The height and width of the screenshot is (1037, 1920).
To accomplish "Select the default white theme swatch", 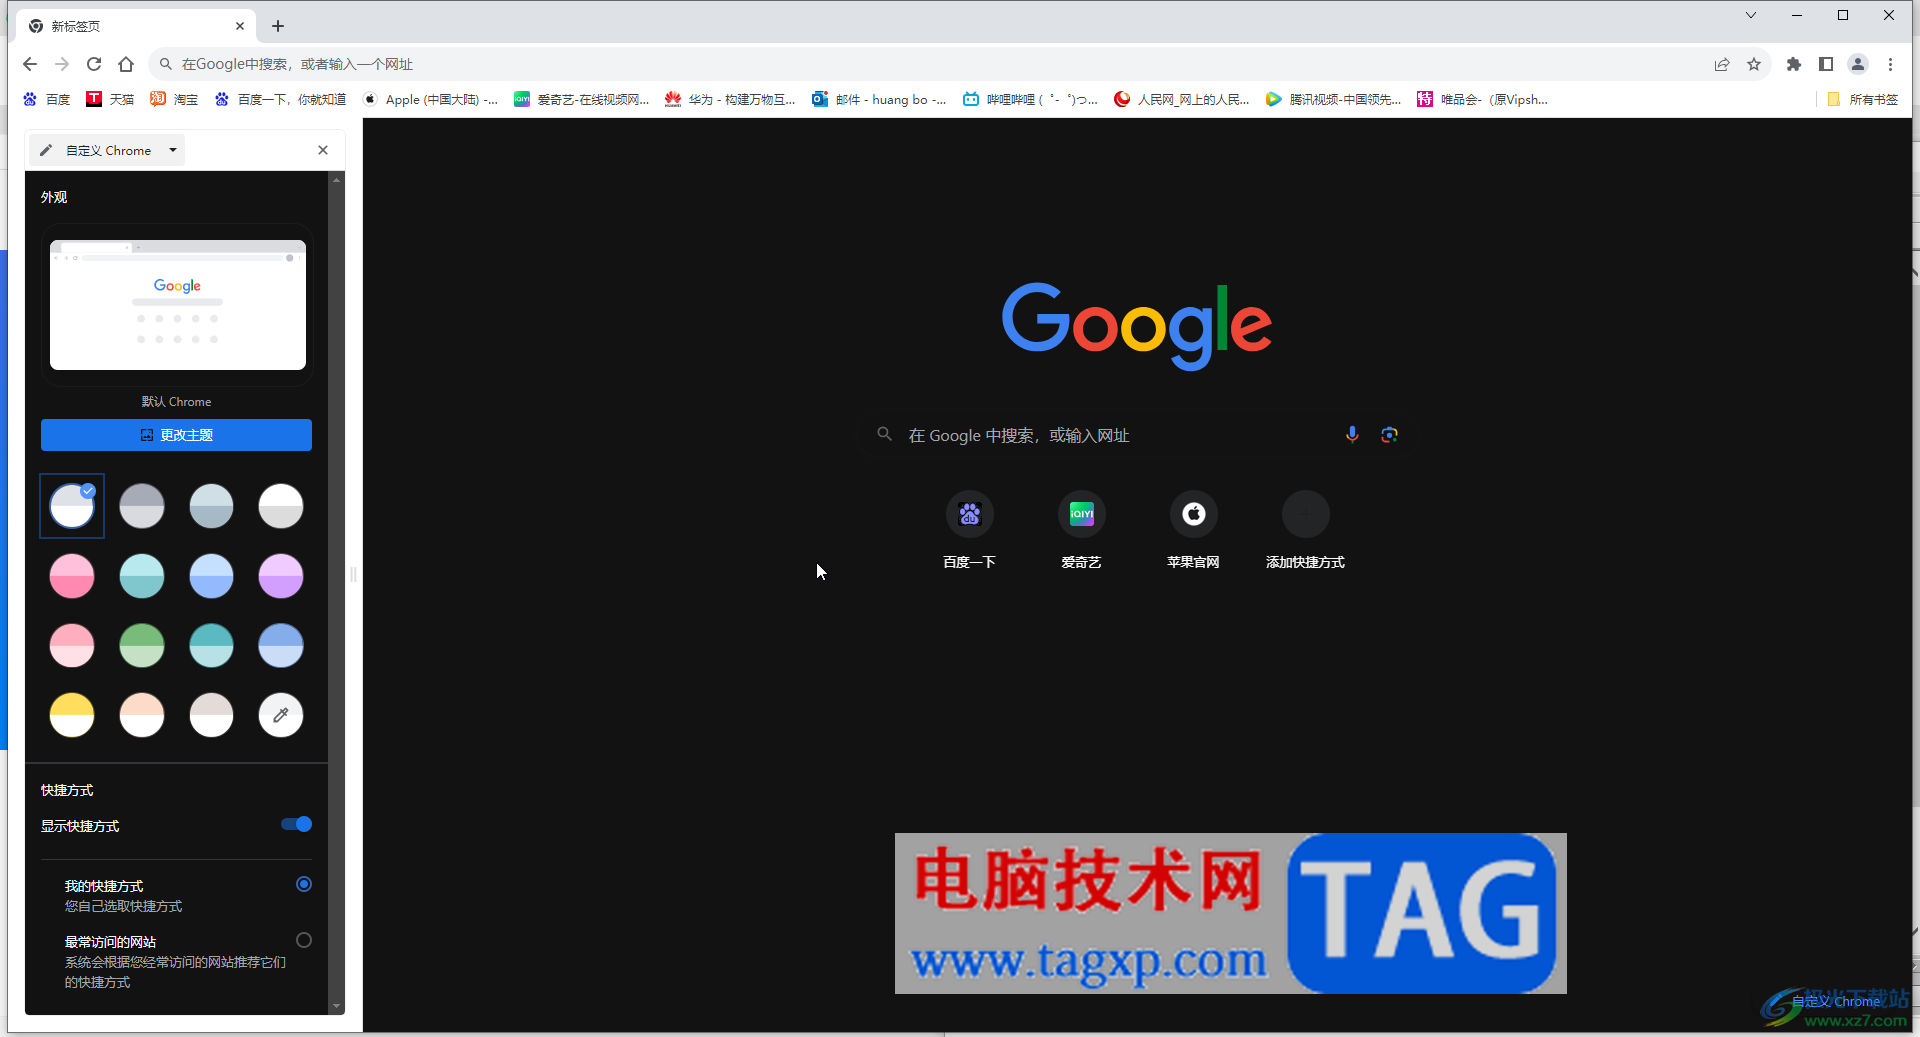I will [72, 506].
